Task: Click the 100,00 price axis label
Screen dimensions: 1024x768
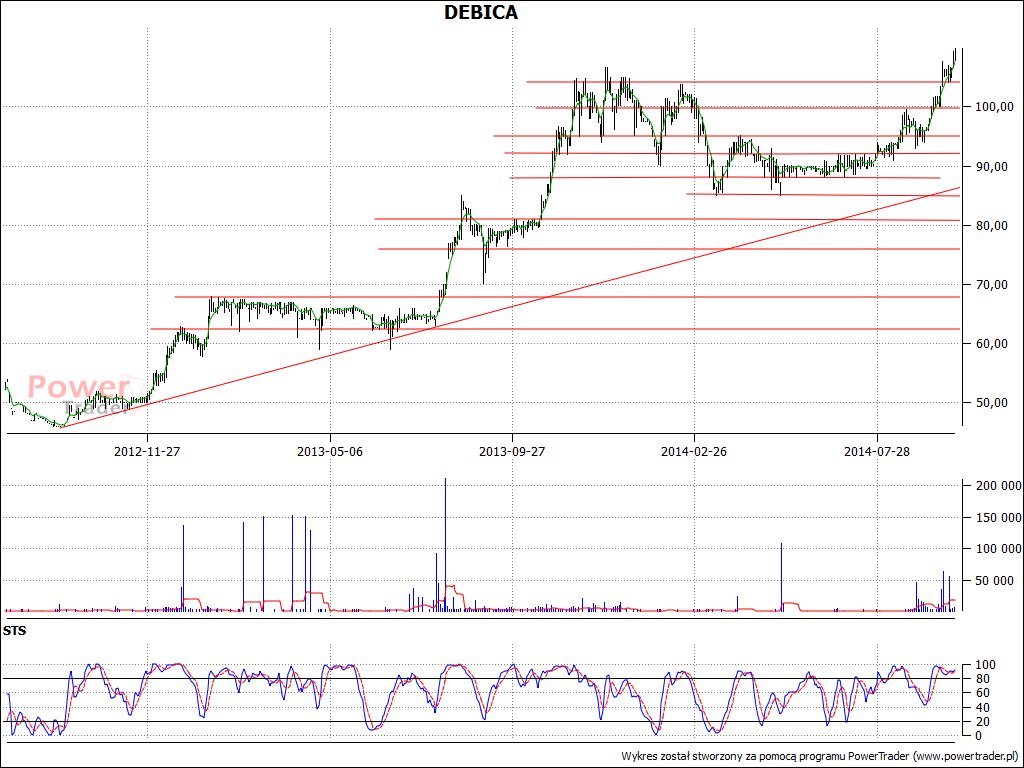Action: [x=994, y=106]
